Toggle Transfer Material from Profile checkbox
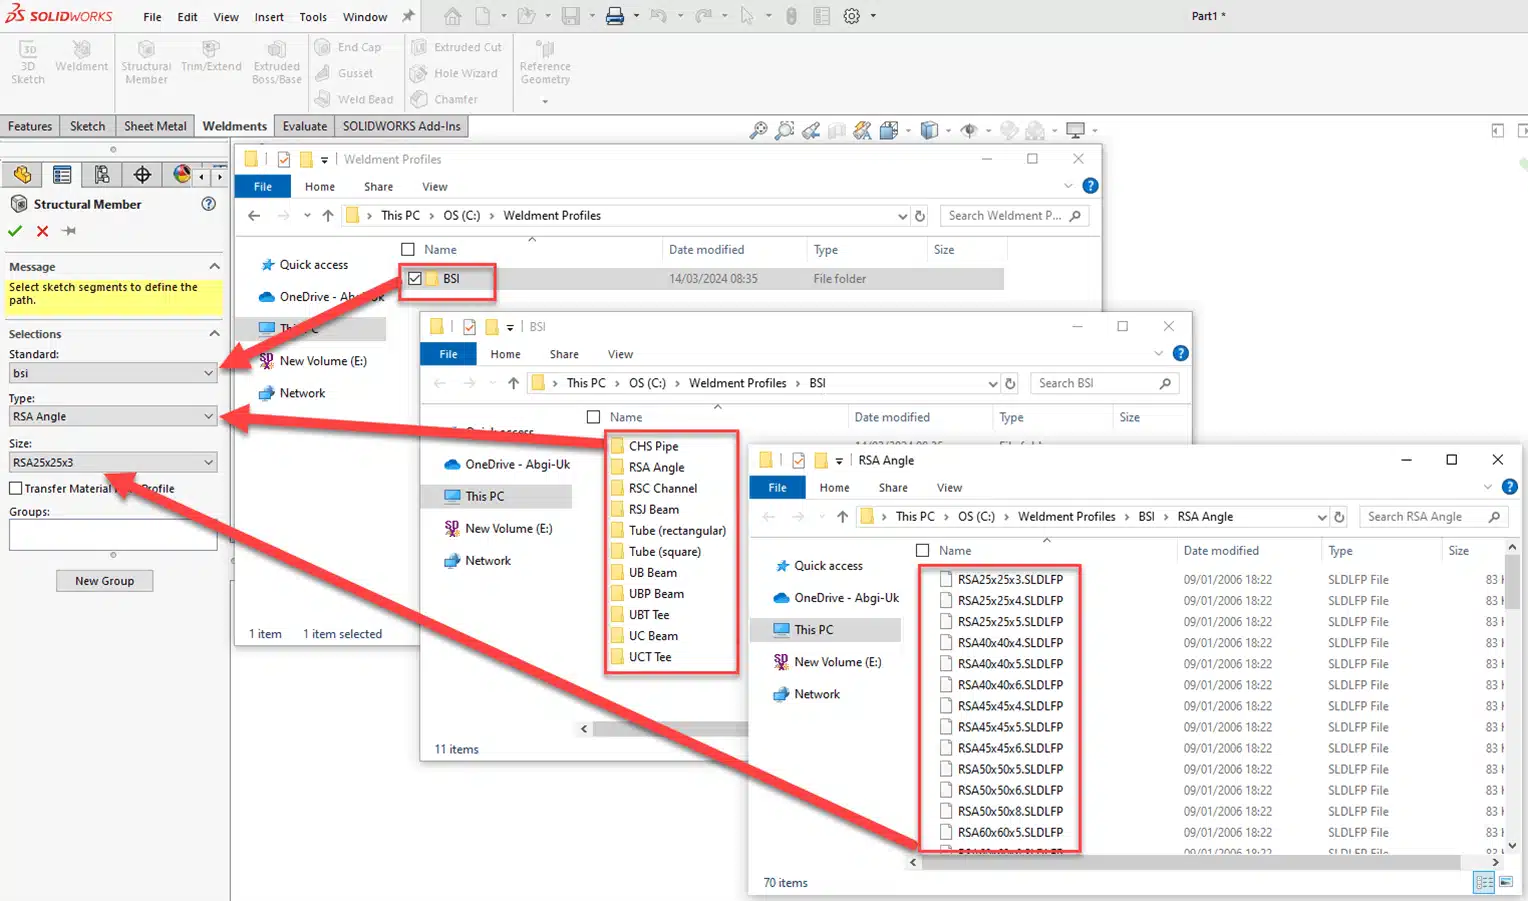 [x=16, y=488]
